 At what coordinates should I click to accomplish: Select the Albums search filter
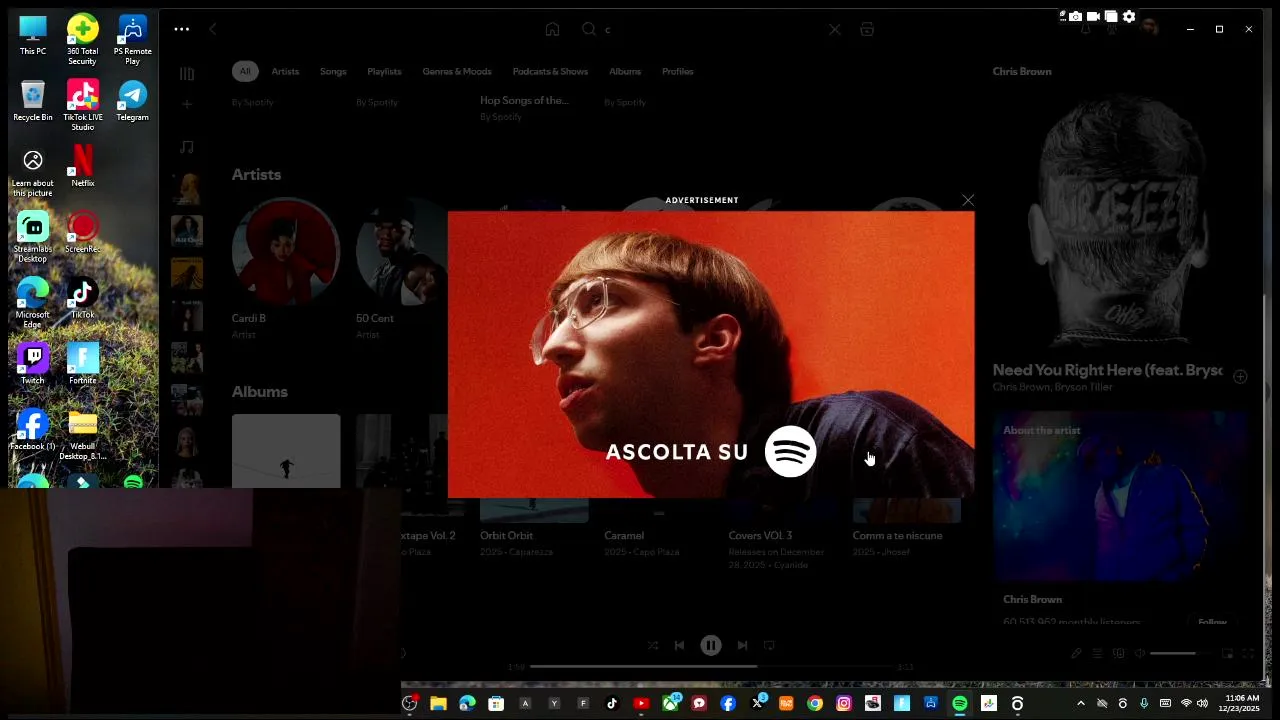(625, 71)
